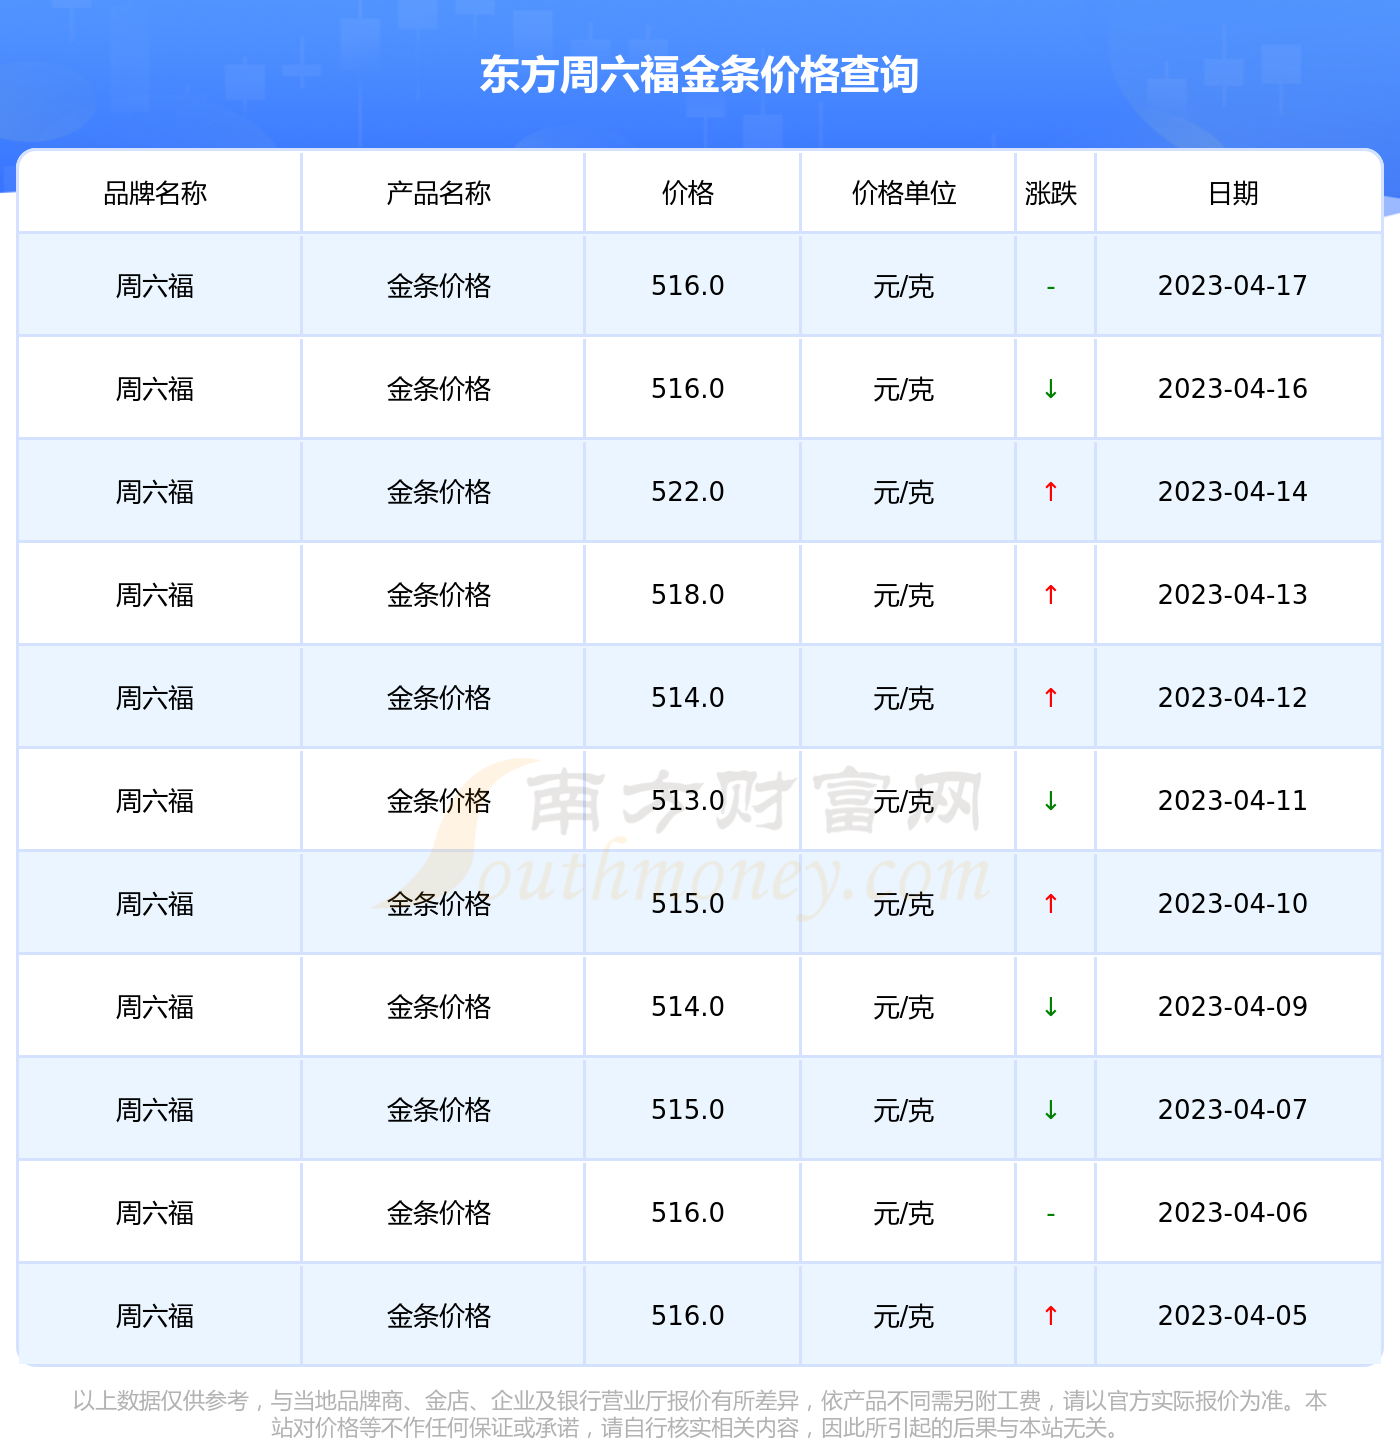Image resolution: width=1400 pixels, height=1455 pixels.
Task: Click the date 2023-04-10
Action: tap(1233, 904)
